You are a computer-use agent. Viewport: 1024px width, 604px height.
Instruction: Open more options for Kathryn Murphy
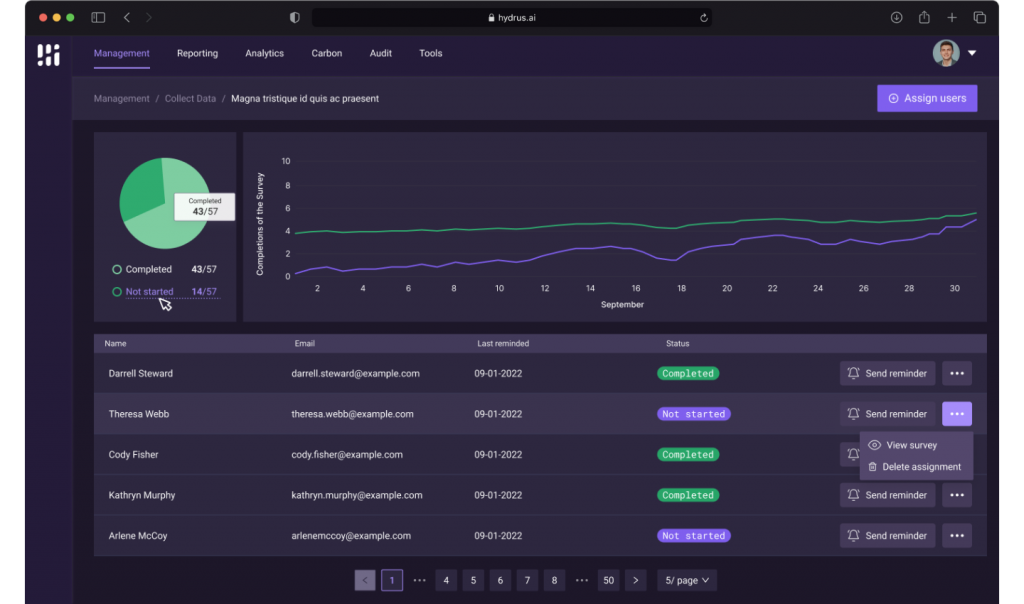(957, 495)
